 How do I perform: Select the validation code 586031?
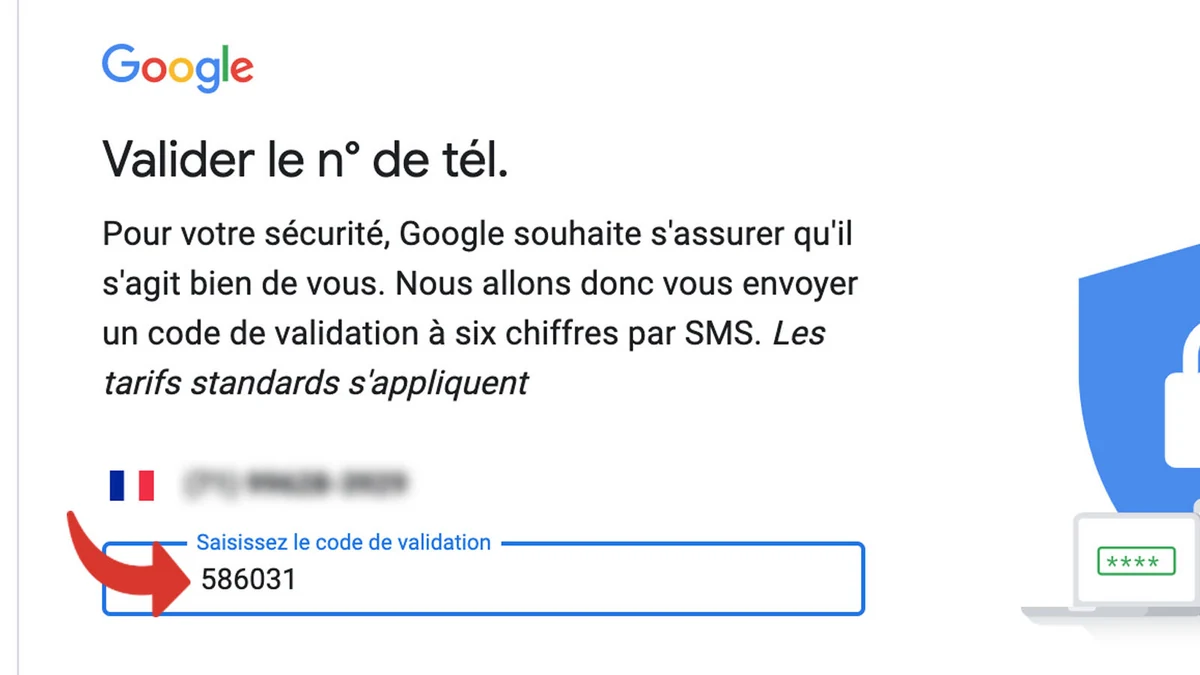pos(248,579)
